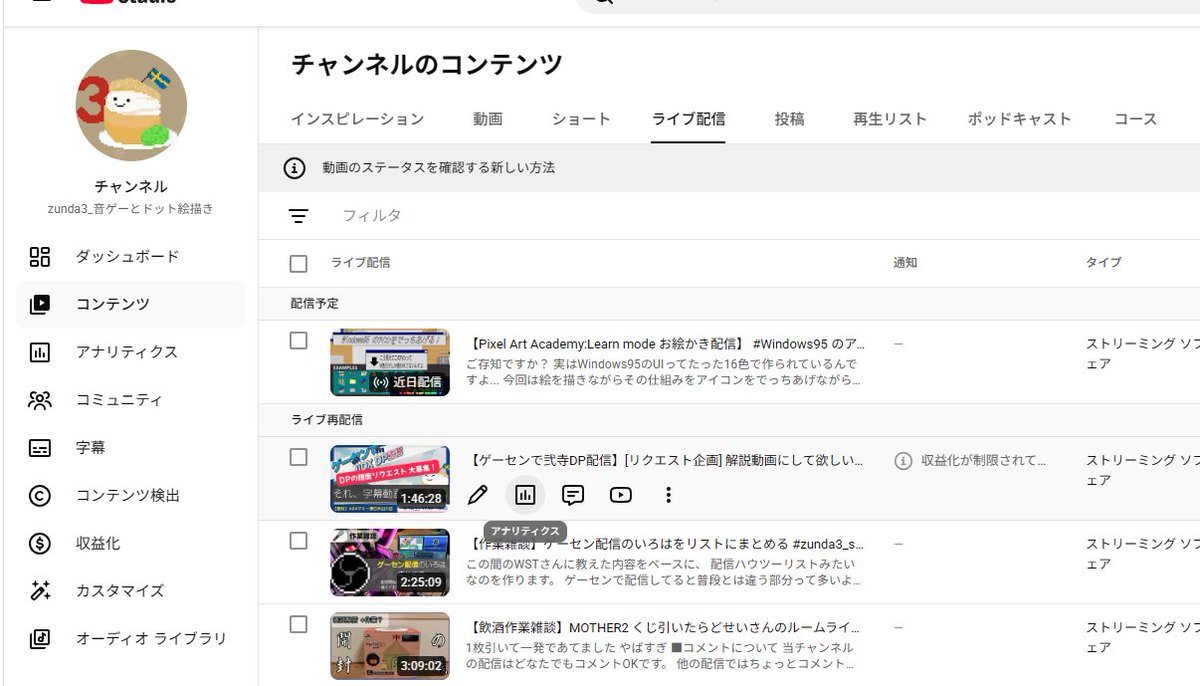The height and width of the screenshot is (686, 1200).
Task: Click the pencil edit icon for ゲーセンで弐寺DP配信
Action: pyautogui.click(x=478, y=494)
